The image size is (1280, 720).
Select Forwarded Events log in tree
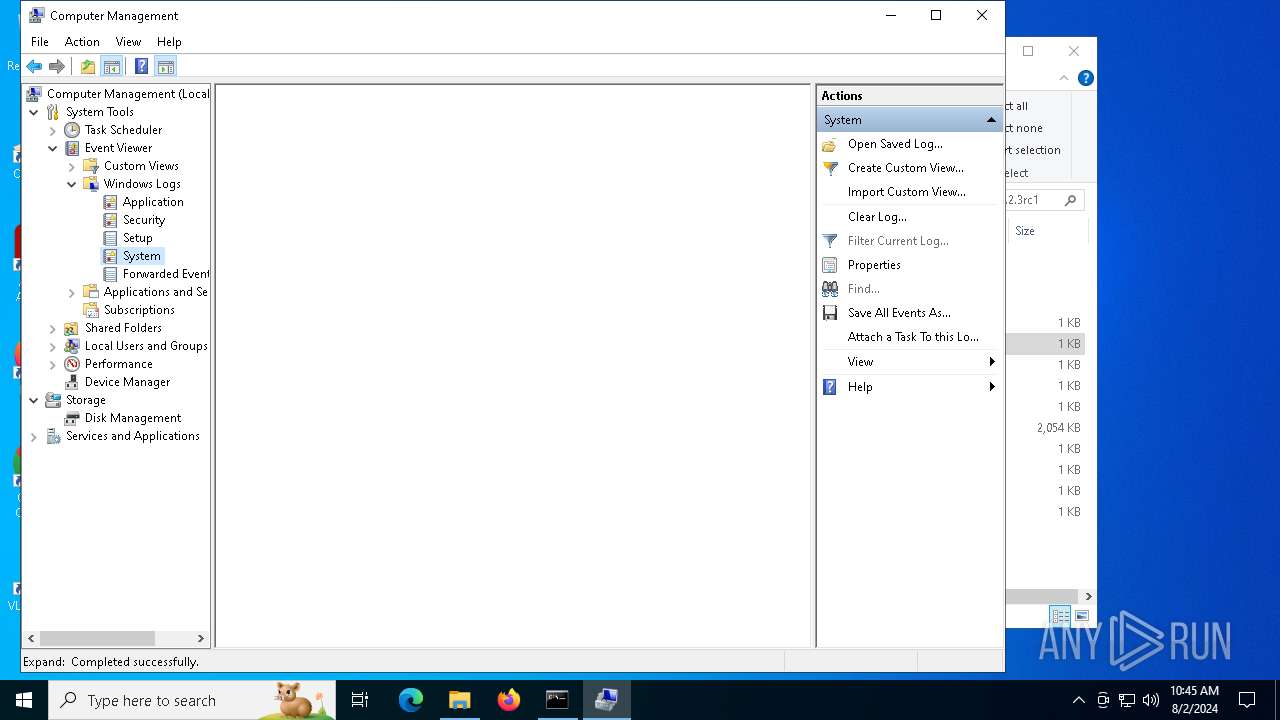point(166,274)
